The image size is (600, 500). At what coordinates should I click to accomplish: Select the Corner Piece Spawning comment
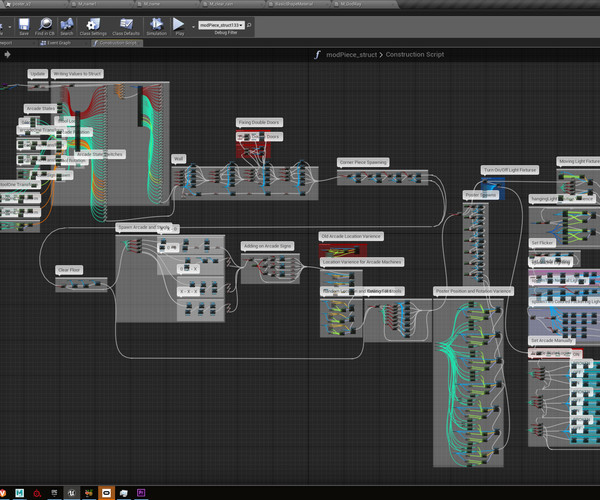[x=362, y=161]
